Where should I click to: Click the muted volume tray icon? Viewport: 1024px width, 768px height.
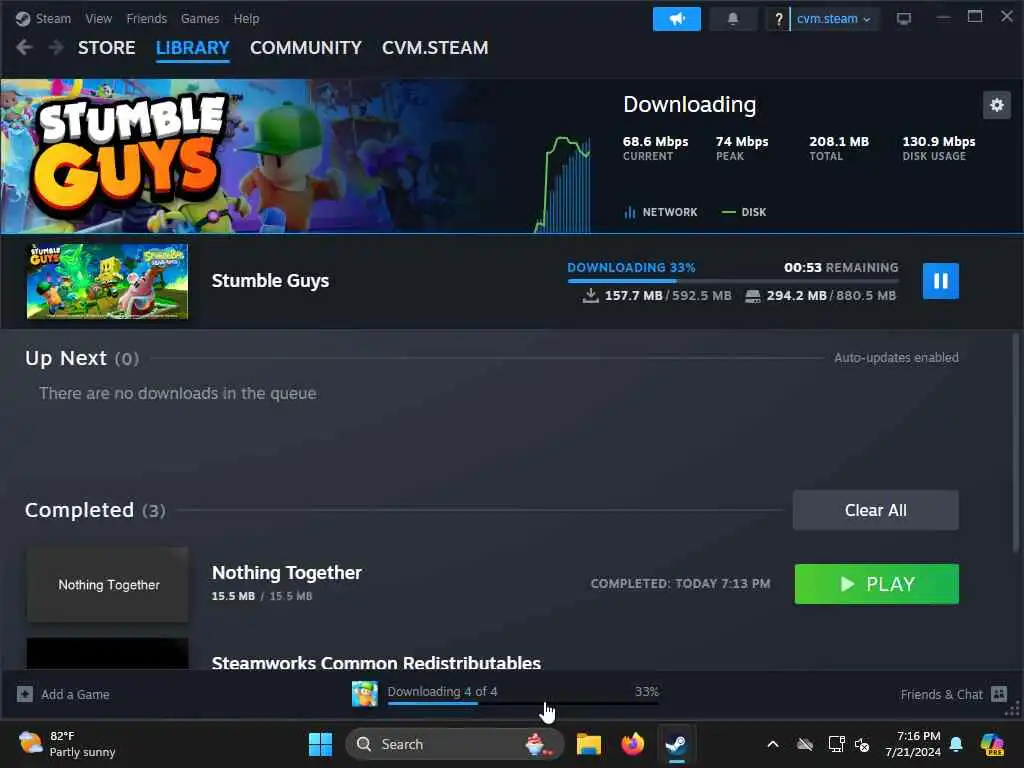tap(862, 744)
